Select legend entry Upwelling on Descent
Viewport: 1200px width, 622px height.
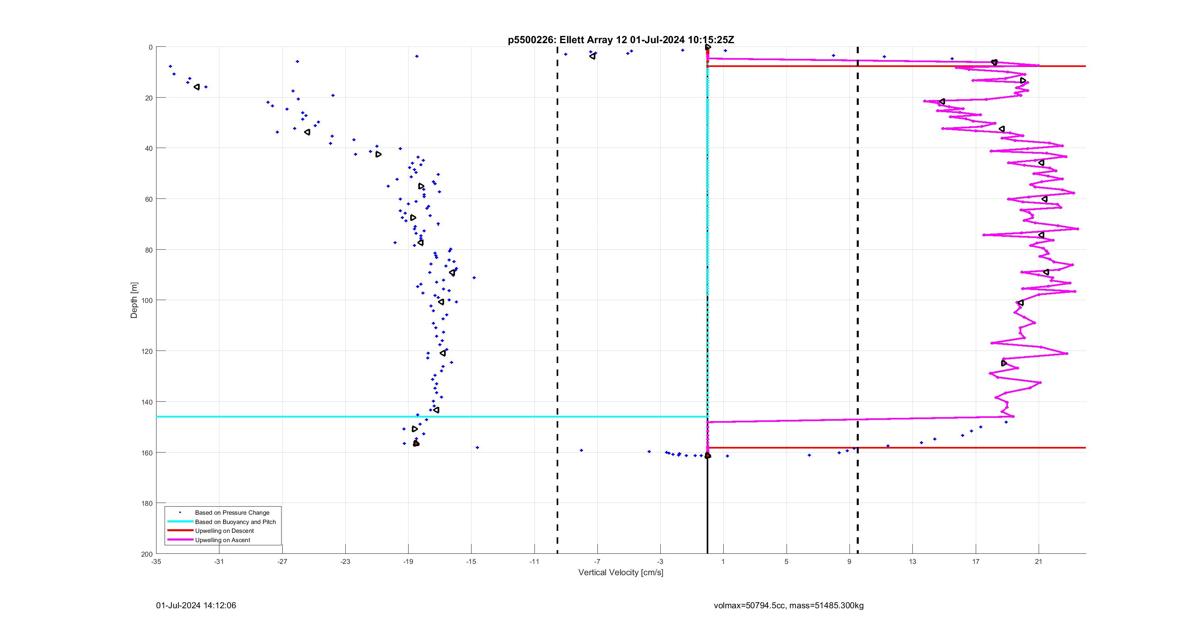[x=225, y=531]
